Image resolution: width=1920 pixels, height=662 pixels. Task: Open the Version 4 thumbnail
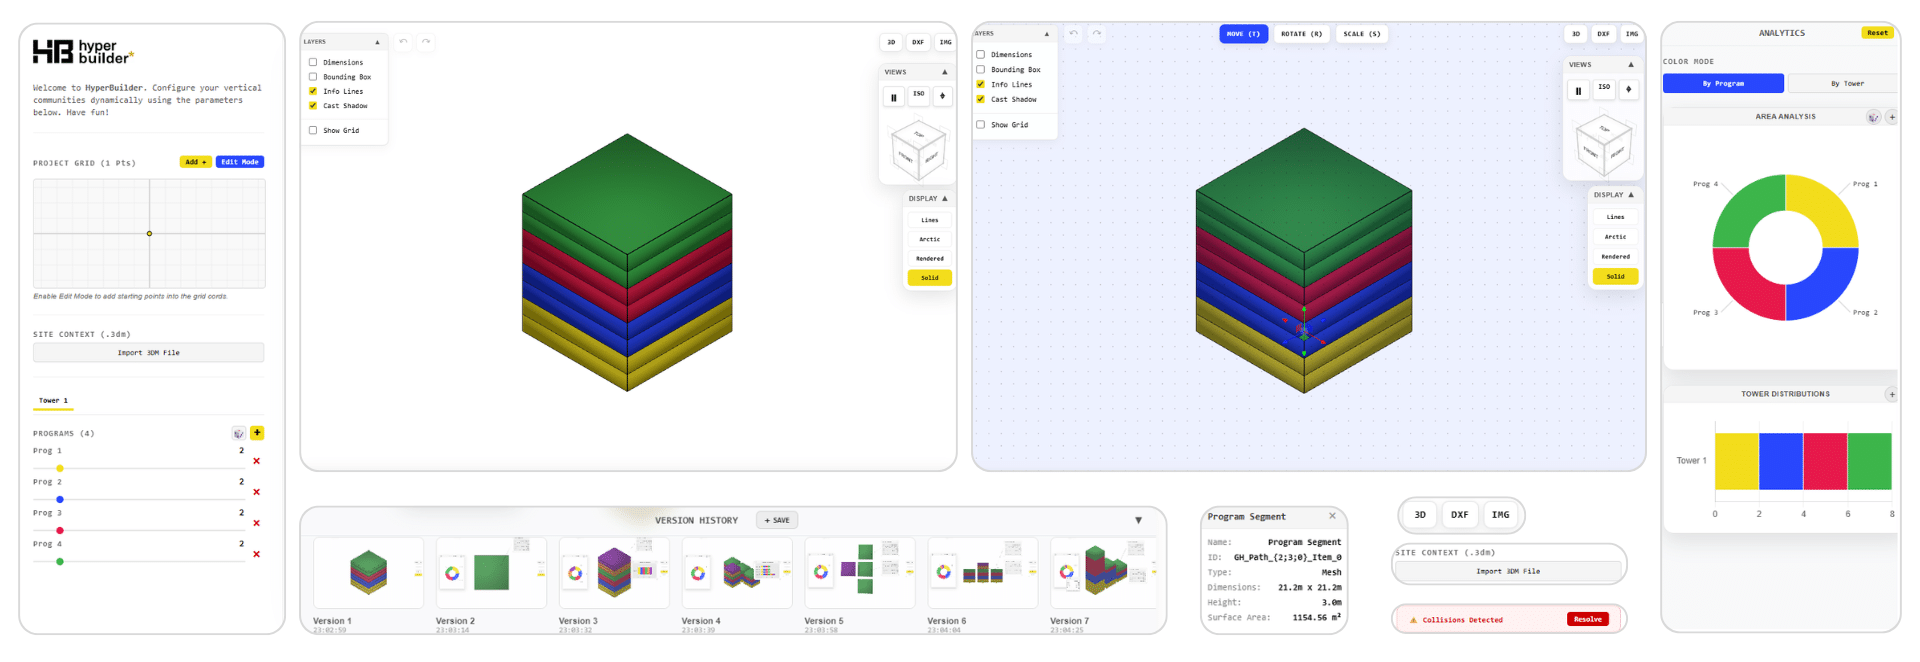tap(736, 573)
